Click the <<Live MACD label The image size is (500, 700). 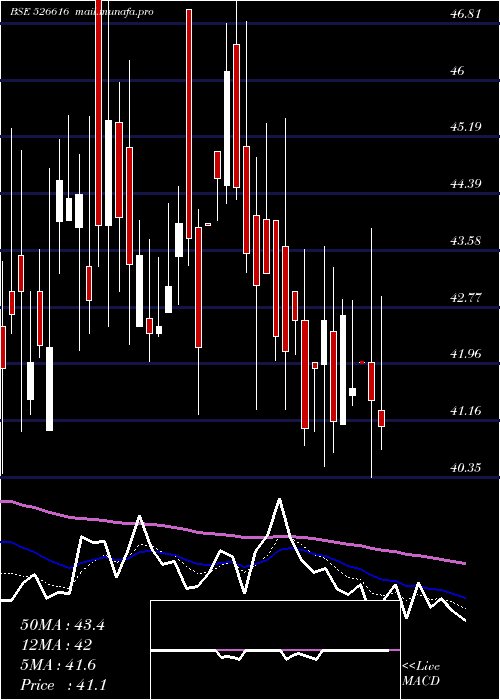421,674
